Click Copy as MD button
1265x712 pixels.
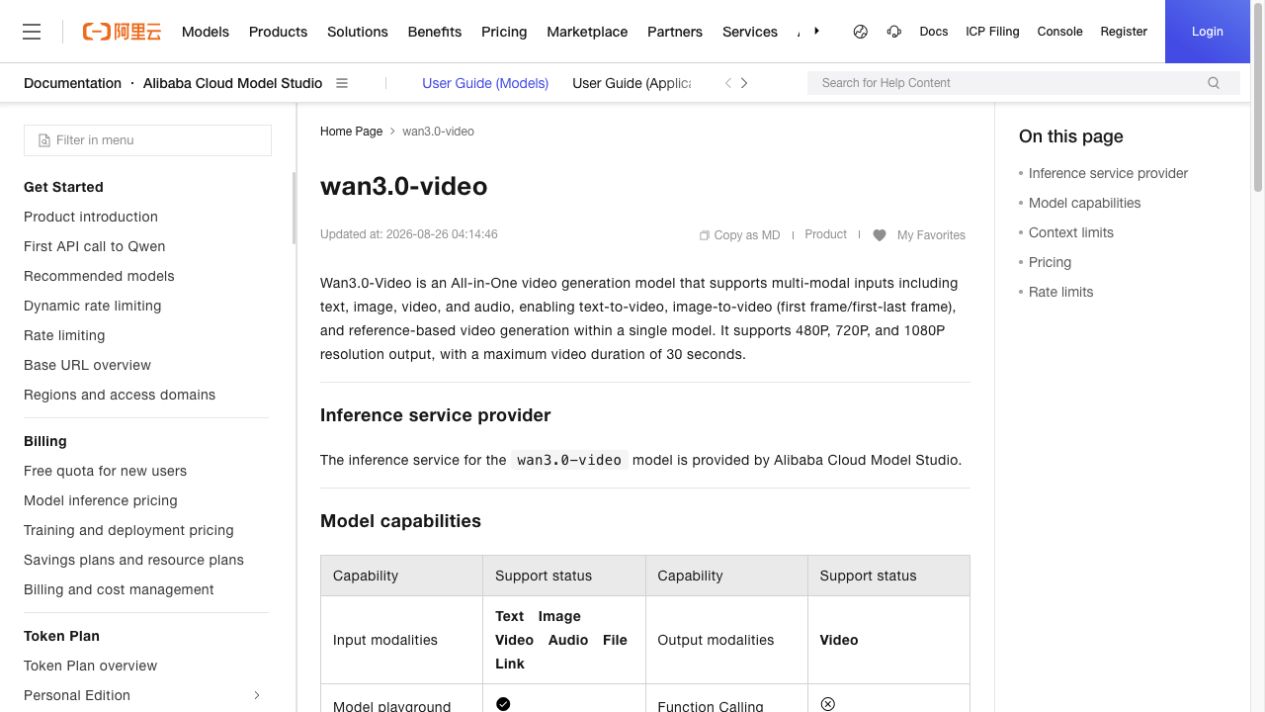(x=739, y=235)
